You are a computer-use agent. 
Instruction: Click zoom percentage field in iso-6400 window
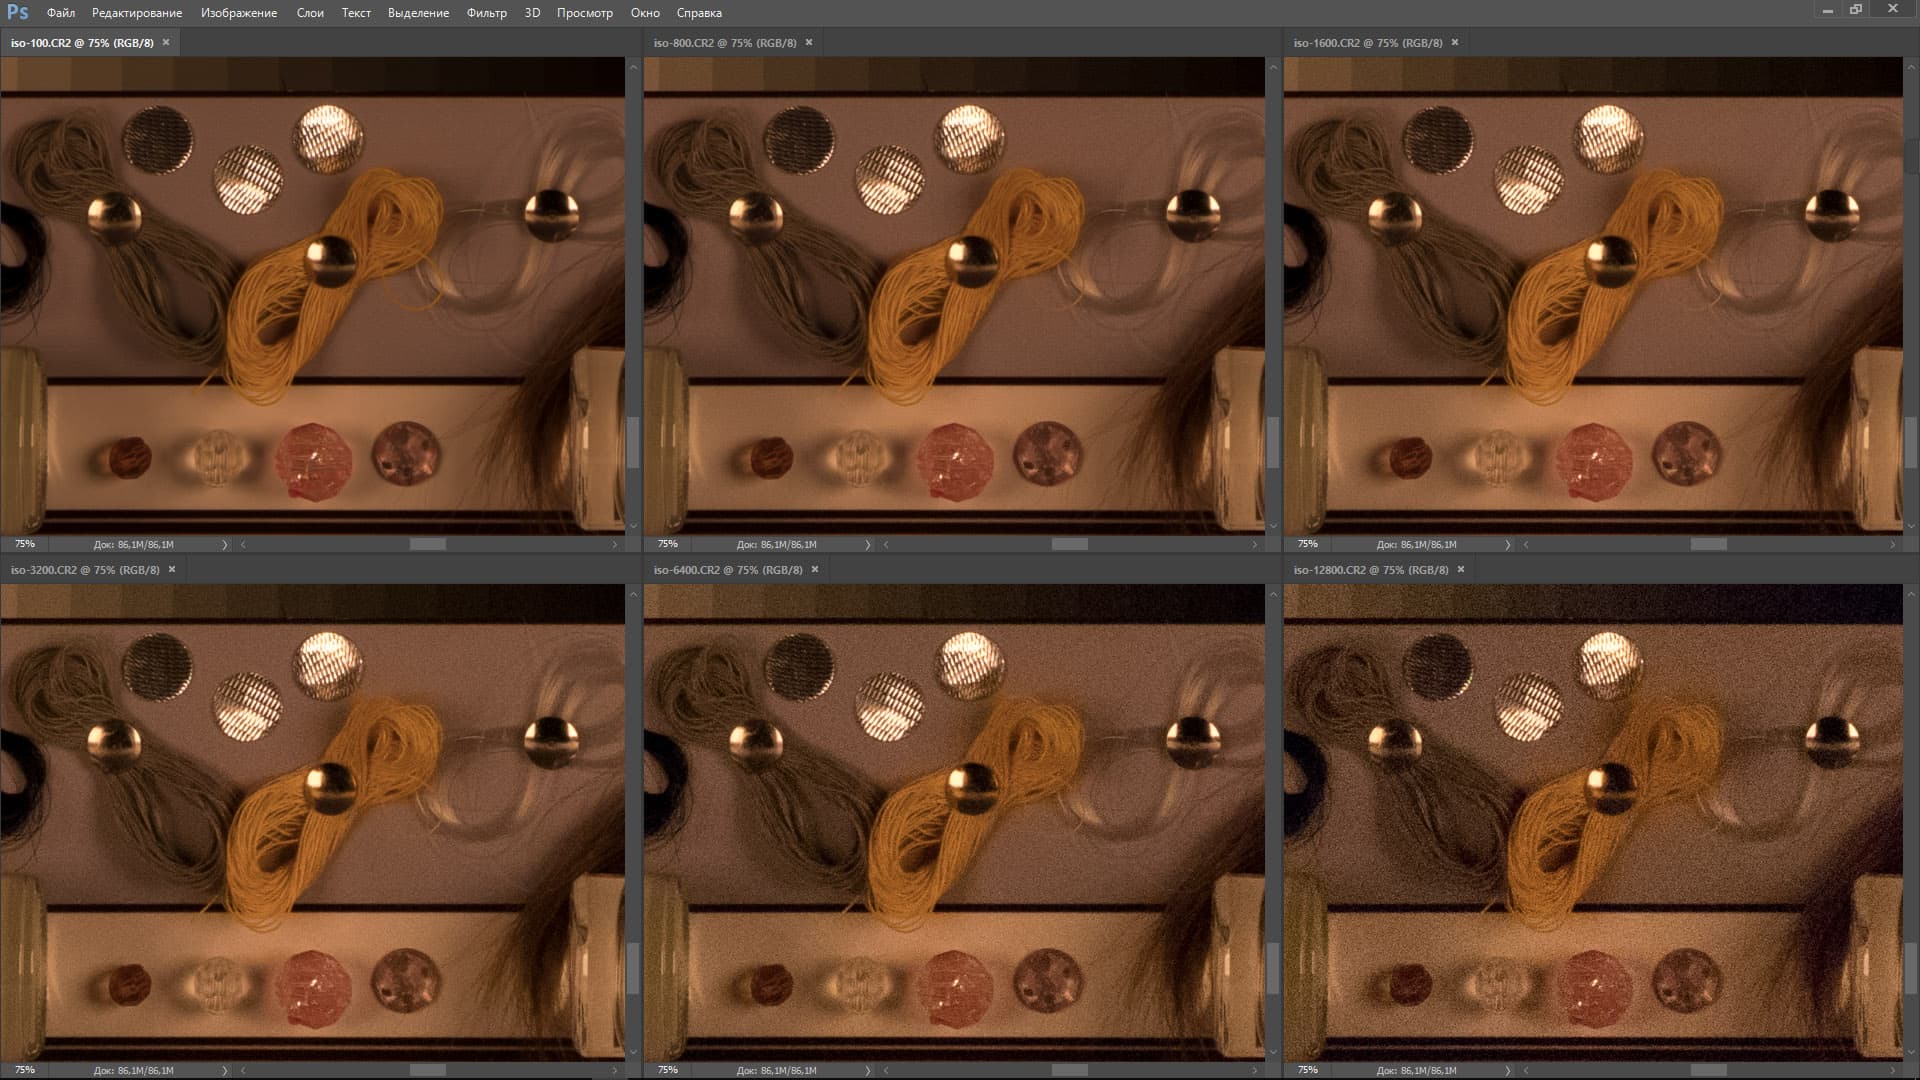[668, 1070]
